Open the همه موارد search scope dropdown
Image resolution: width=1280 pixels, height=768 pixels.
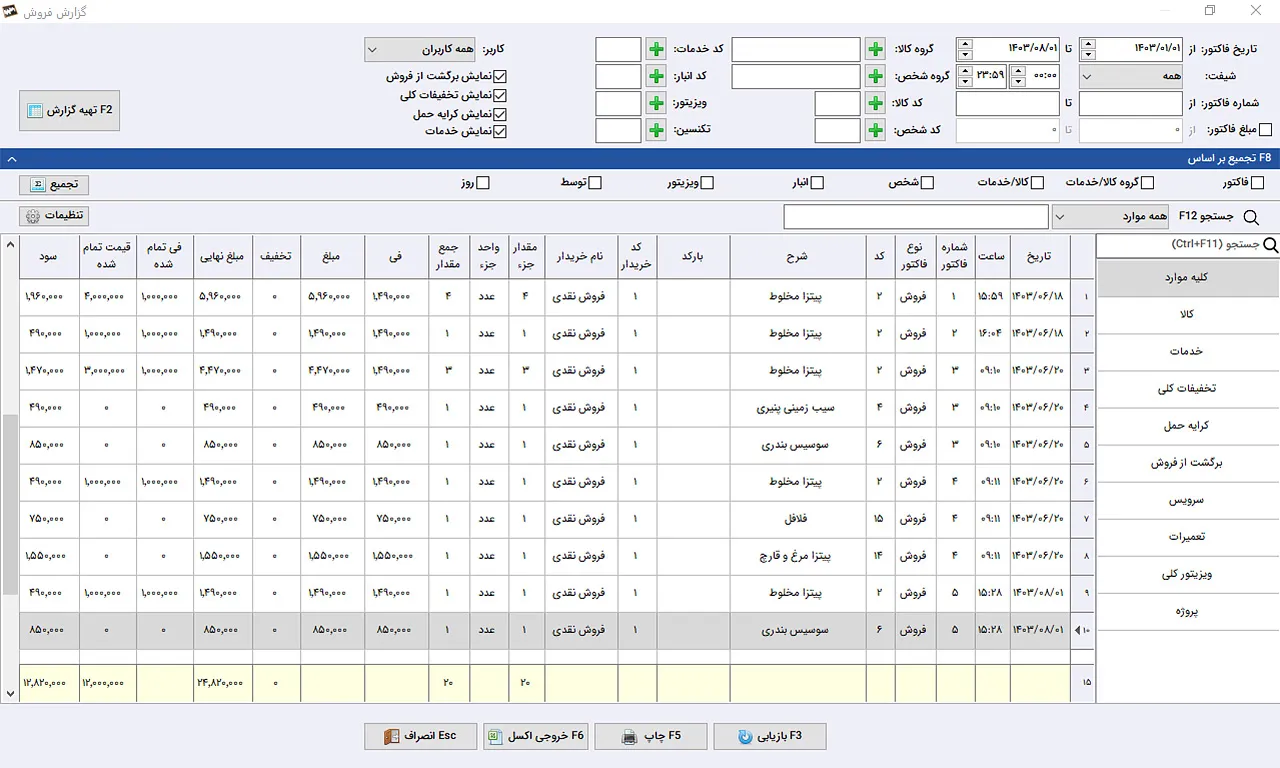(1110, 217)
